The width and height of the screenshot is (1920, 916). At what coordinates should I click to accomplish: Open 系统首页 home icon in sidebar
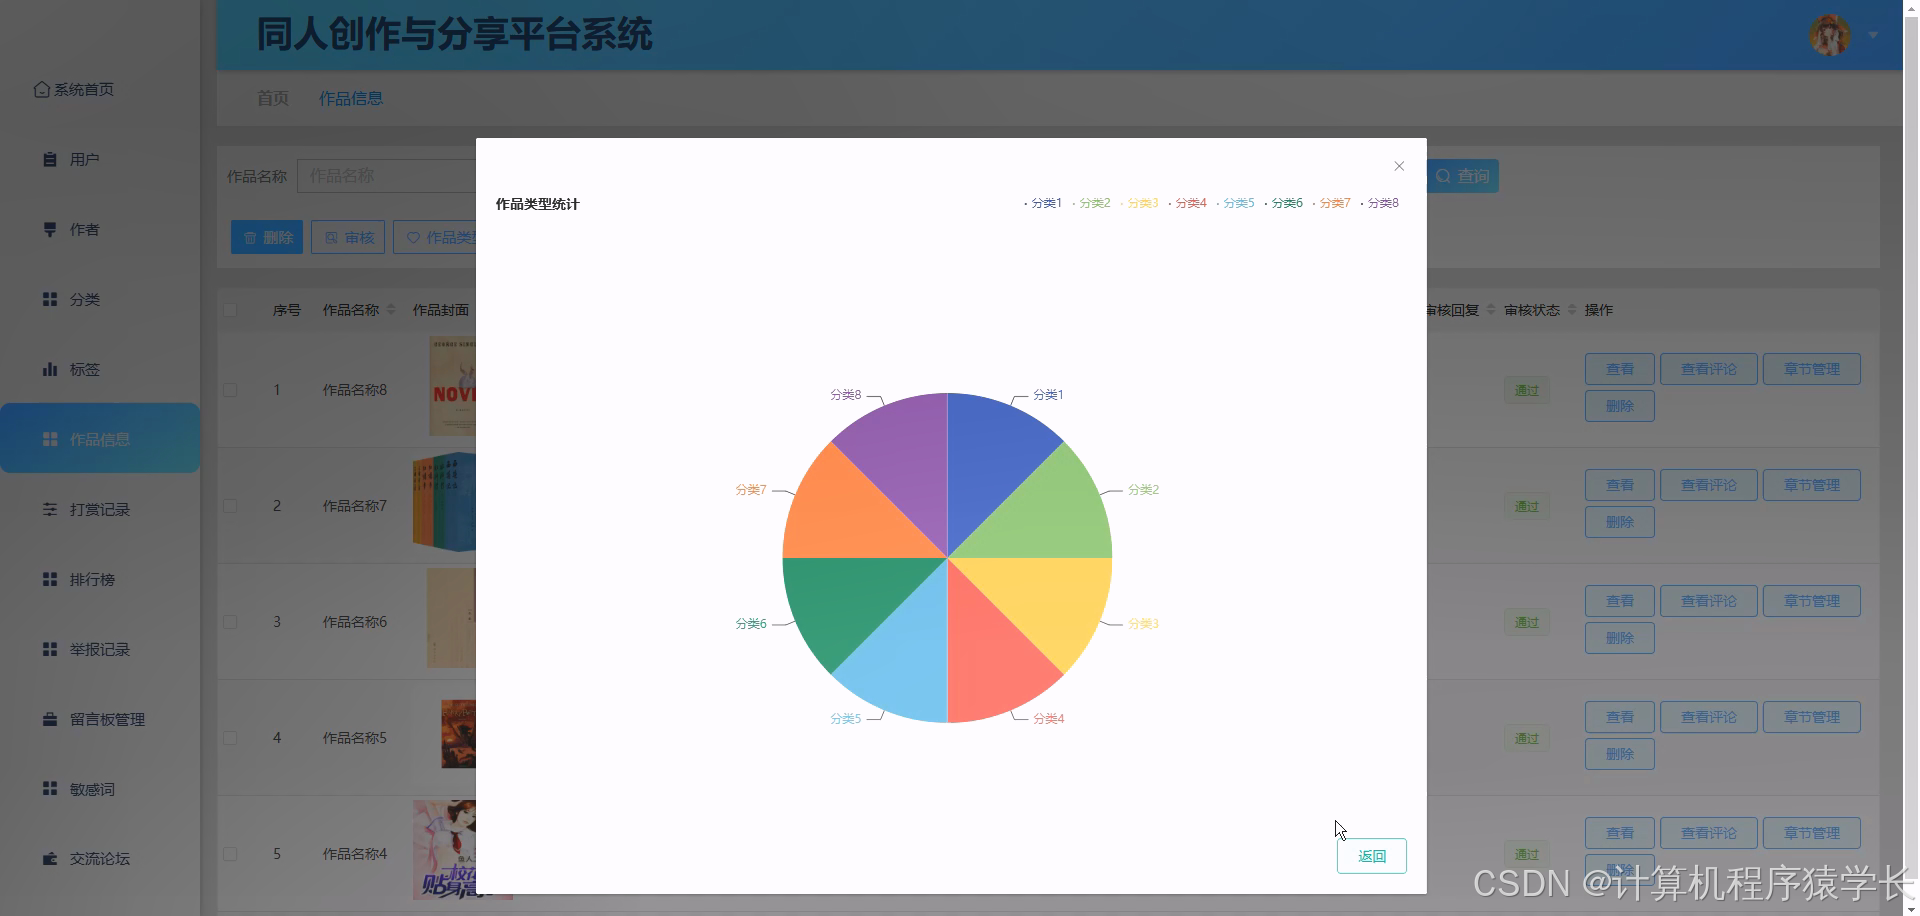pos(41,89)
